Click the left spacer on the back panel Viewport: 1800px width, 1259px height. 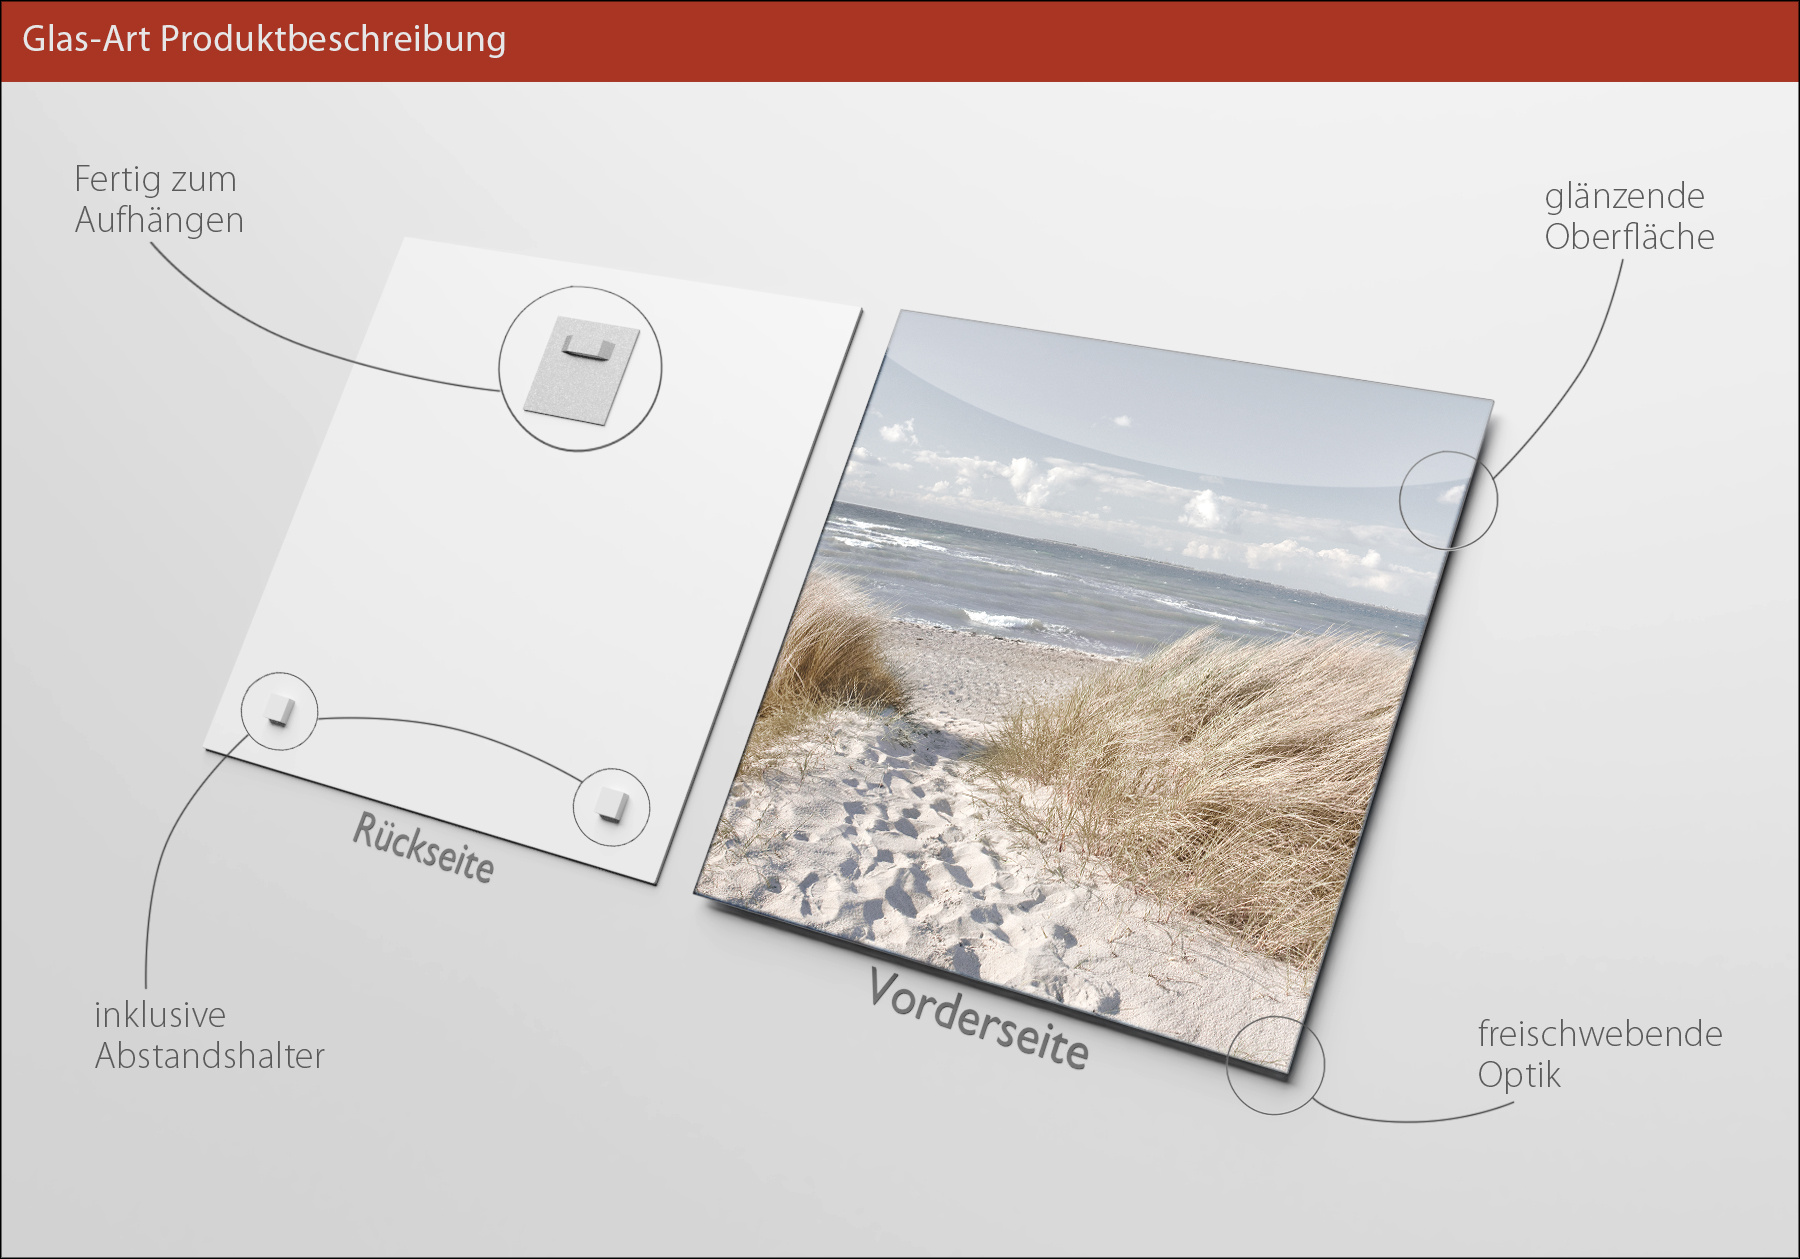[x=280, y=711]
